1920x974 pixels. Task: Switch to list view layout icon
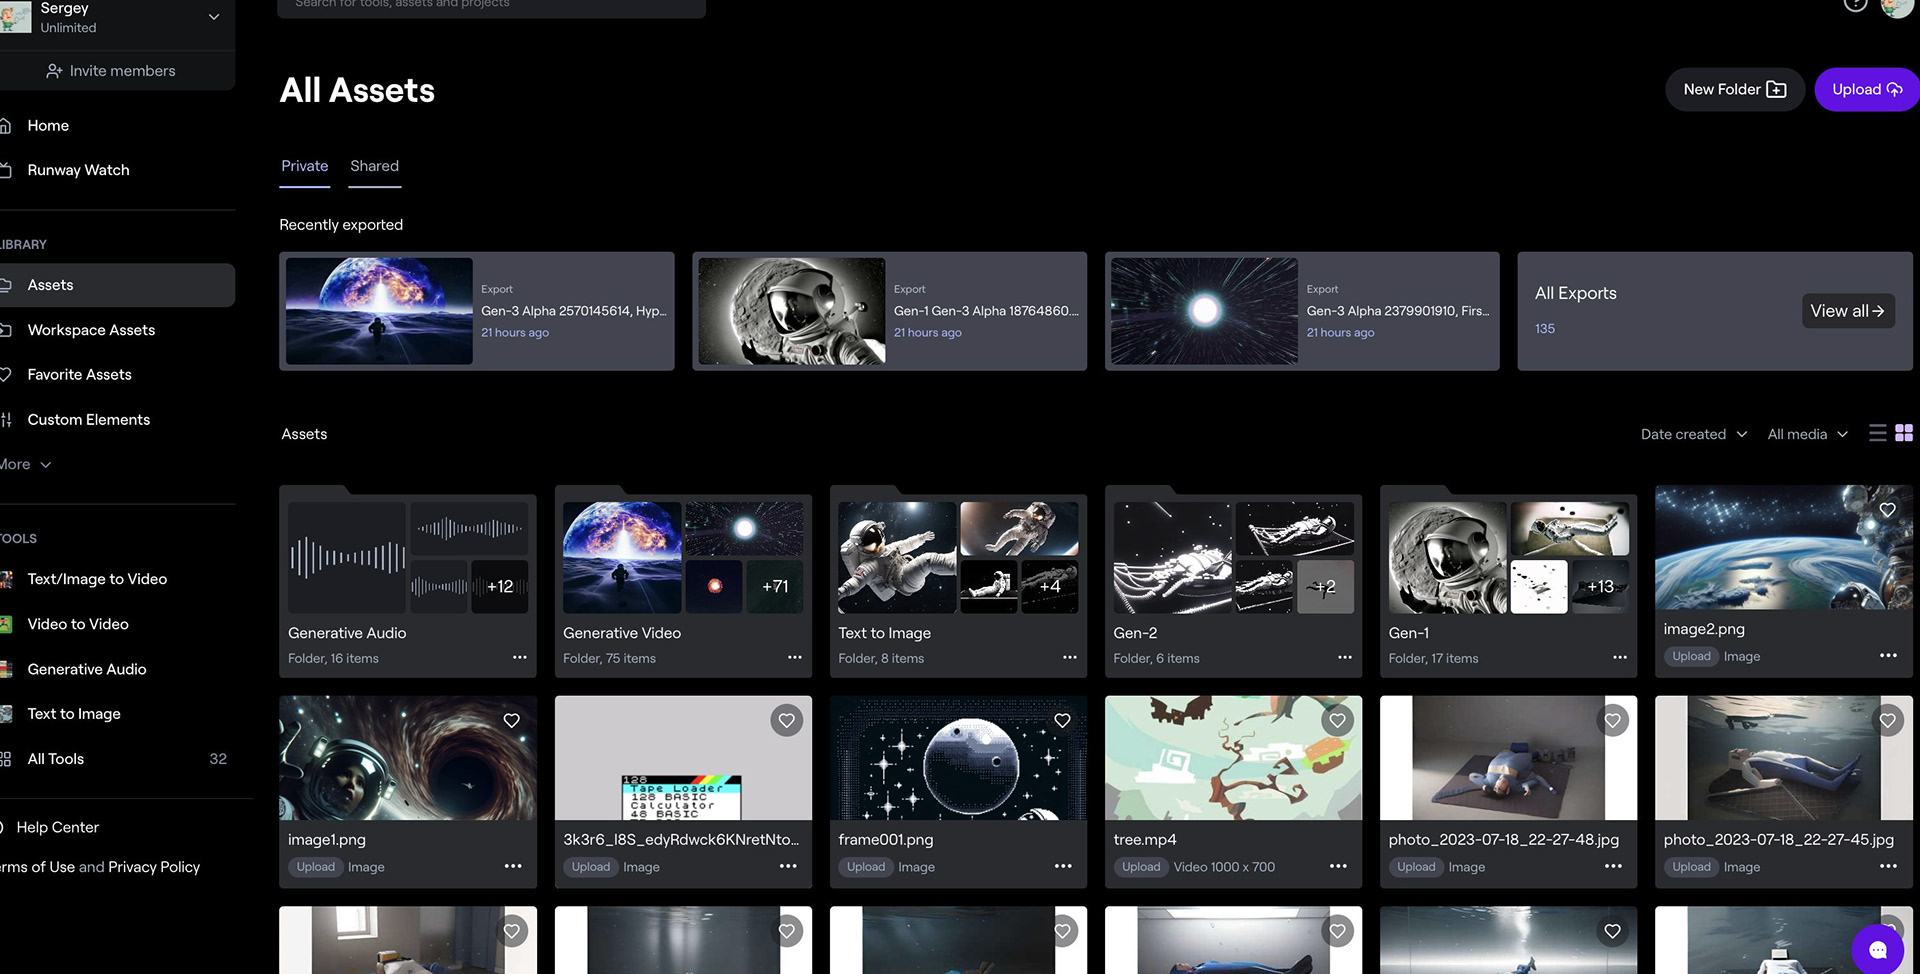1877,433
